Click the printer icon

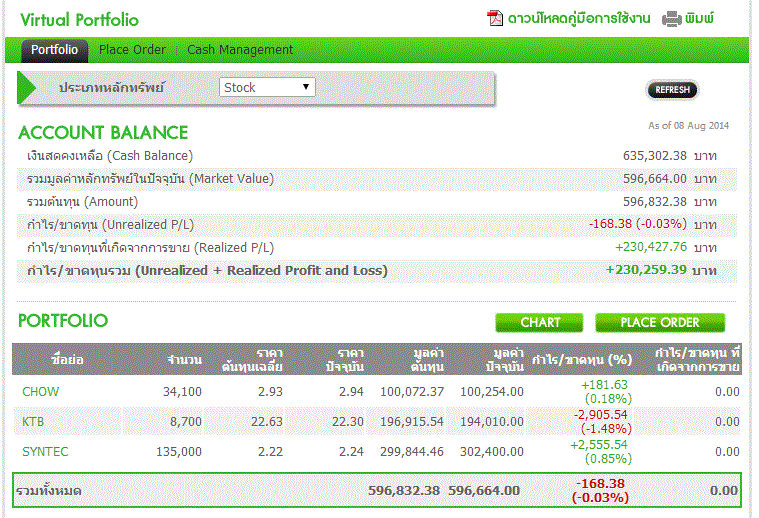[x=672, y=19]
